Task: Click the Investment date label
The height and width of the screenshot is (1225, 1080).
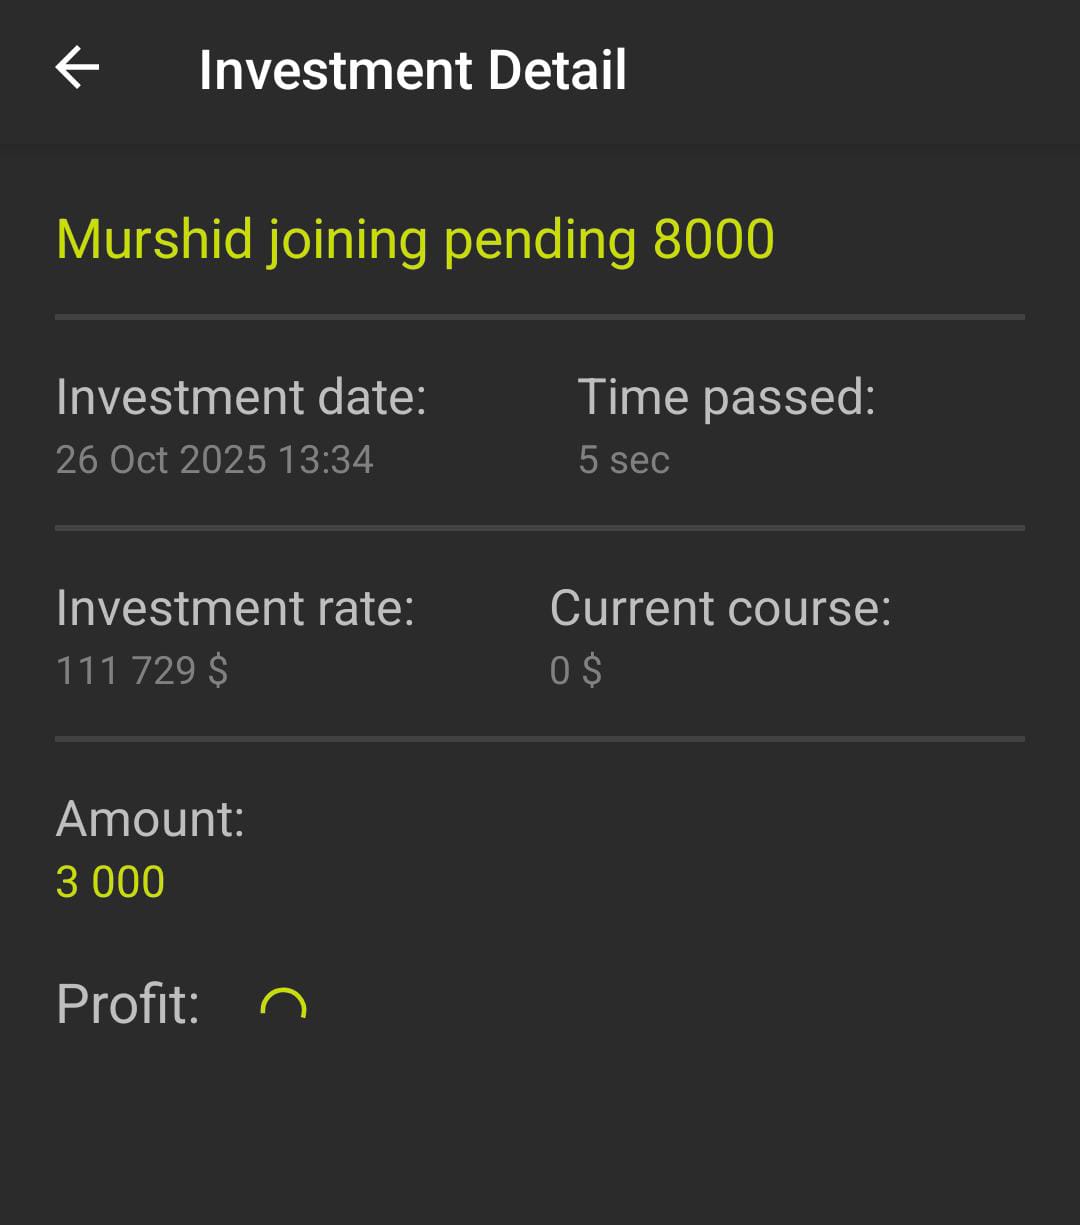Action: click(241, 397)
